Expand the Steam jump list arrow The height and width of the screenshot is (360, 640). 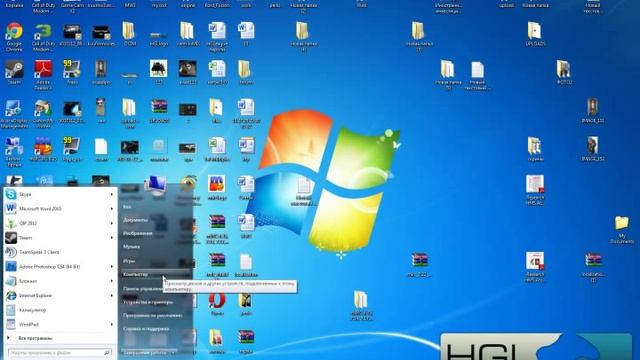pyautogui.click(x=112, y=238)
